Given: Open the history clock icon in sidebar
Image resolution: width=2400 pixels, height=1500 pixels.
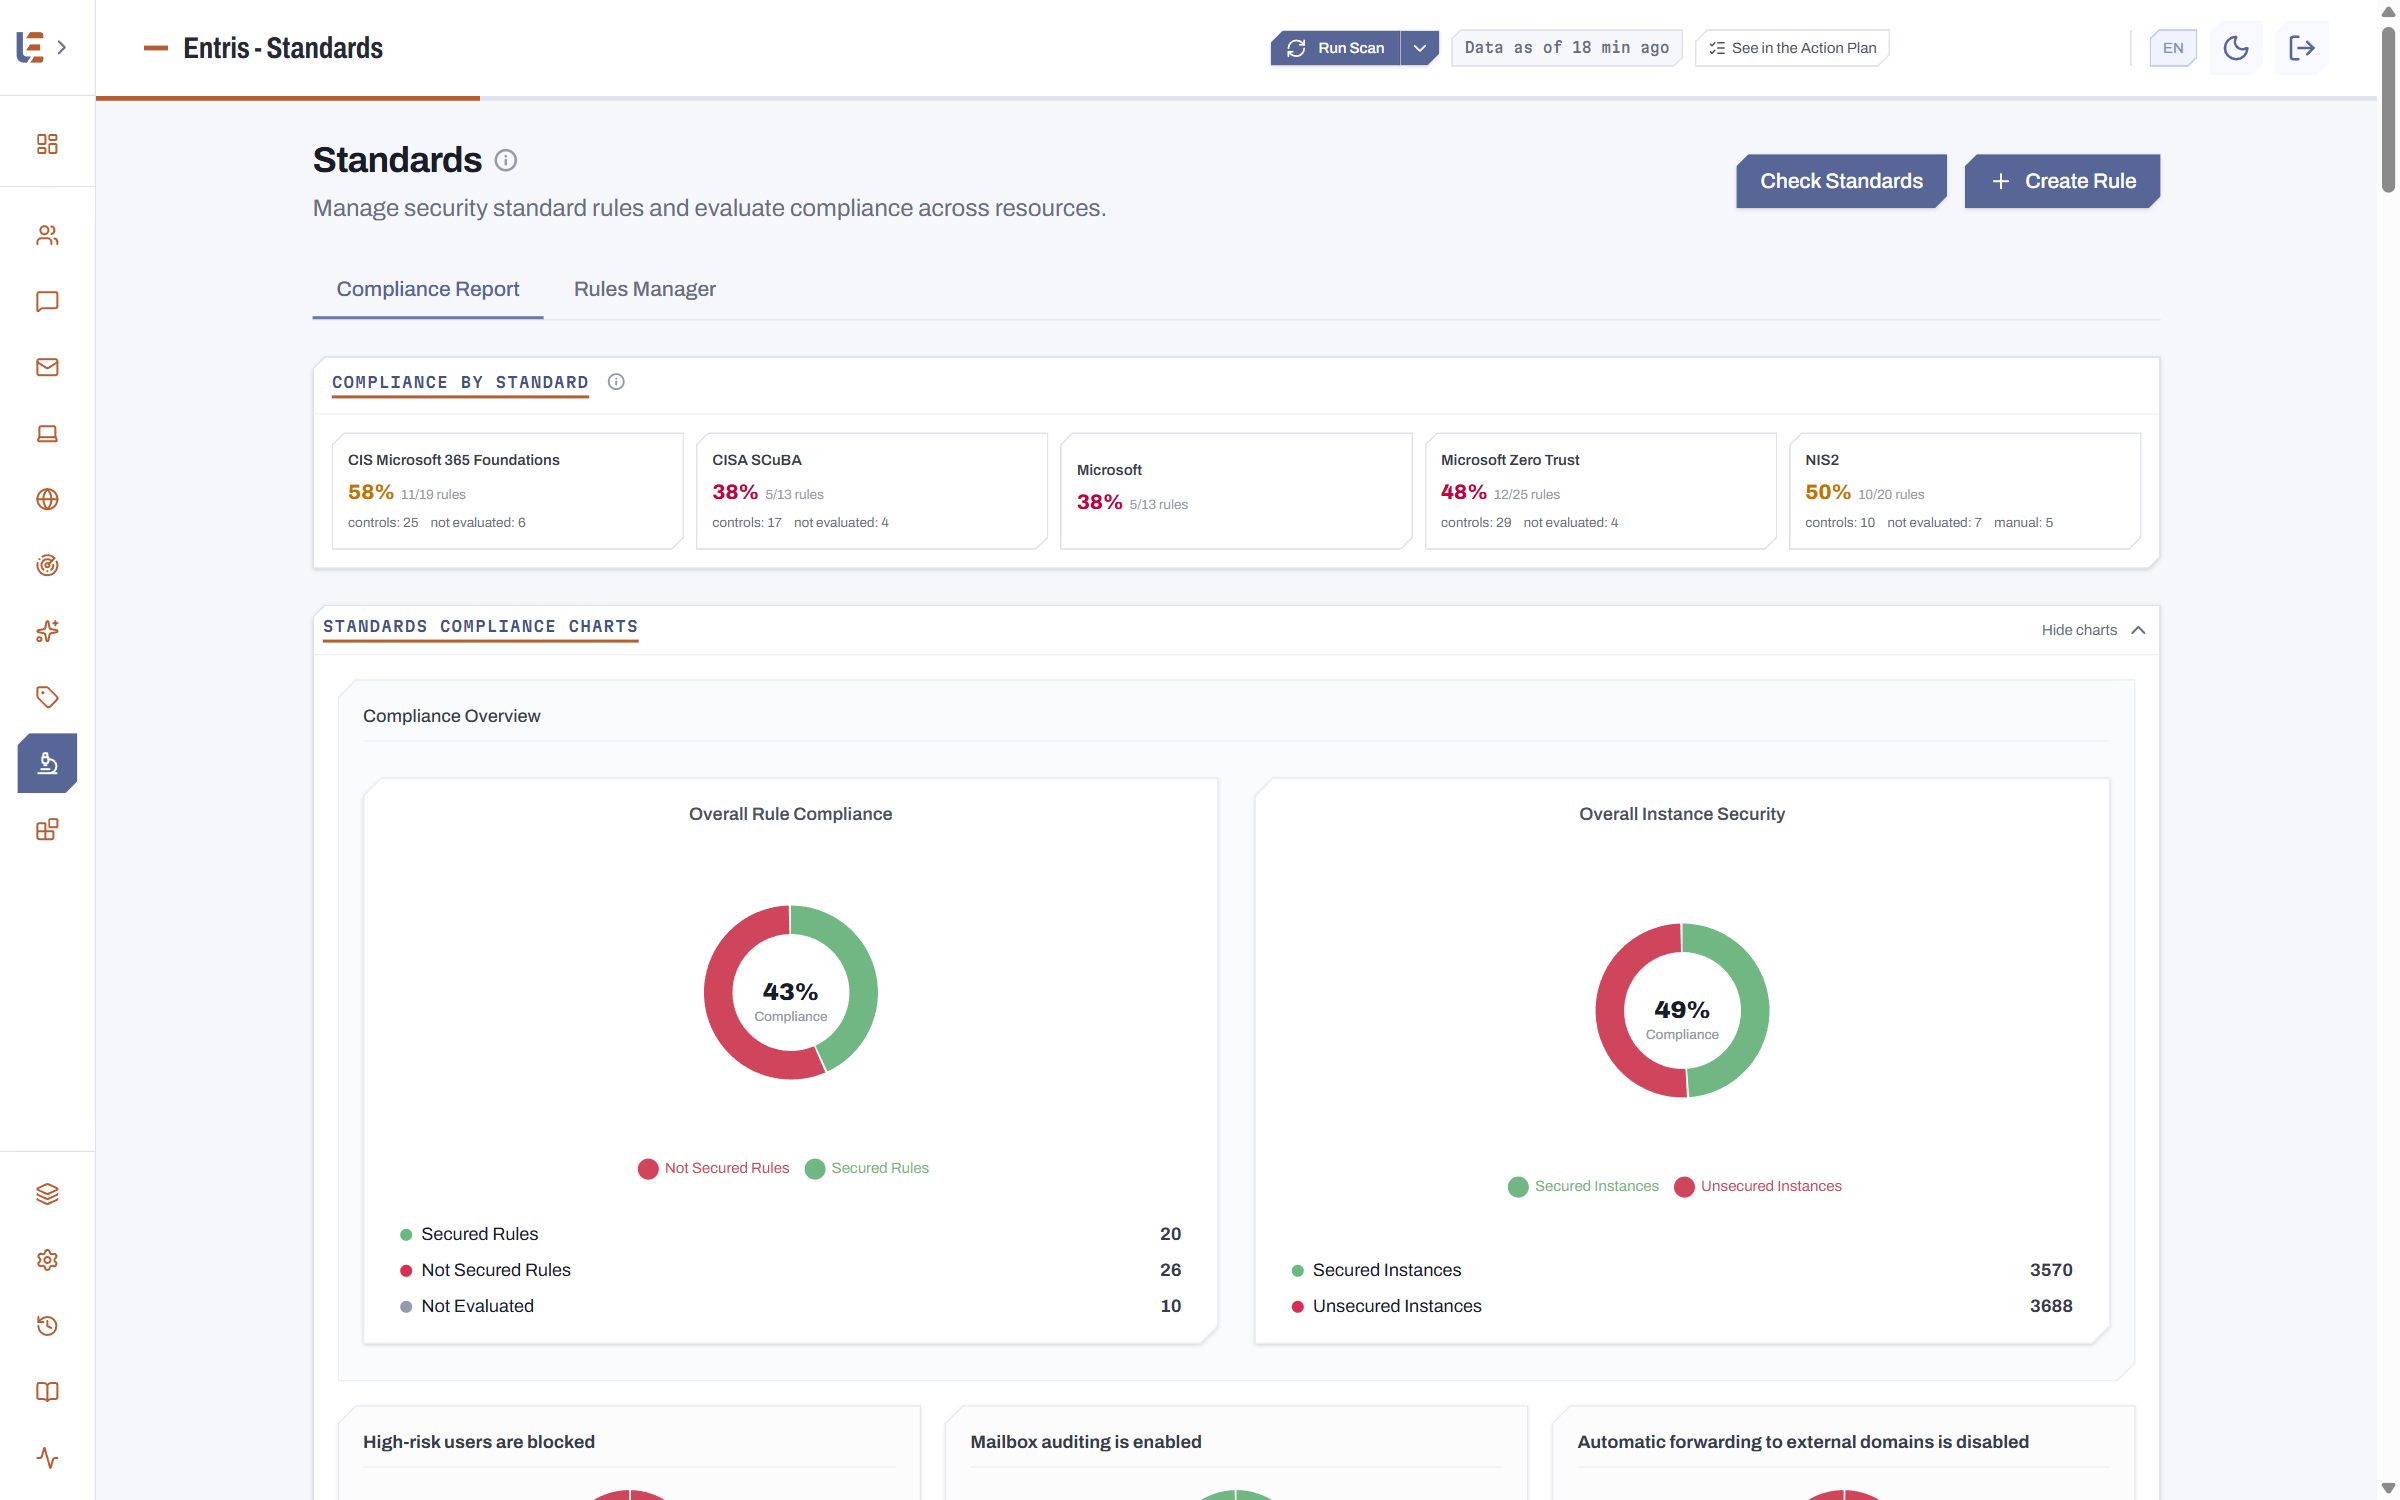Looking at the screenshot, I should (x=47, y=1326).
